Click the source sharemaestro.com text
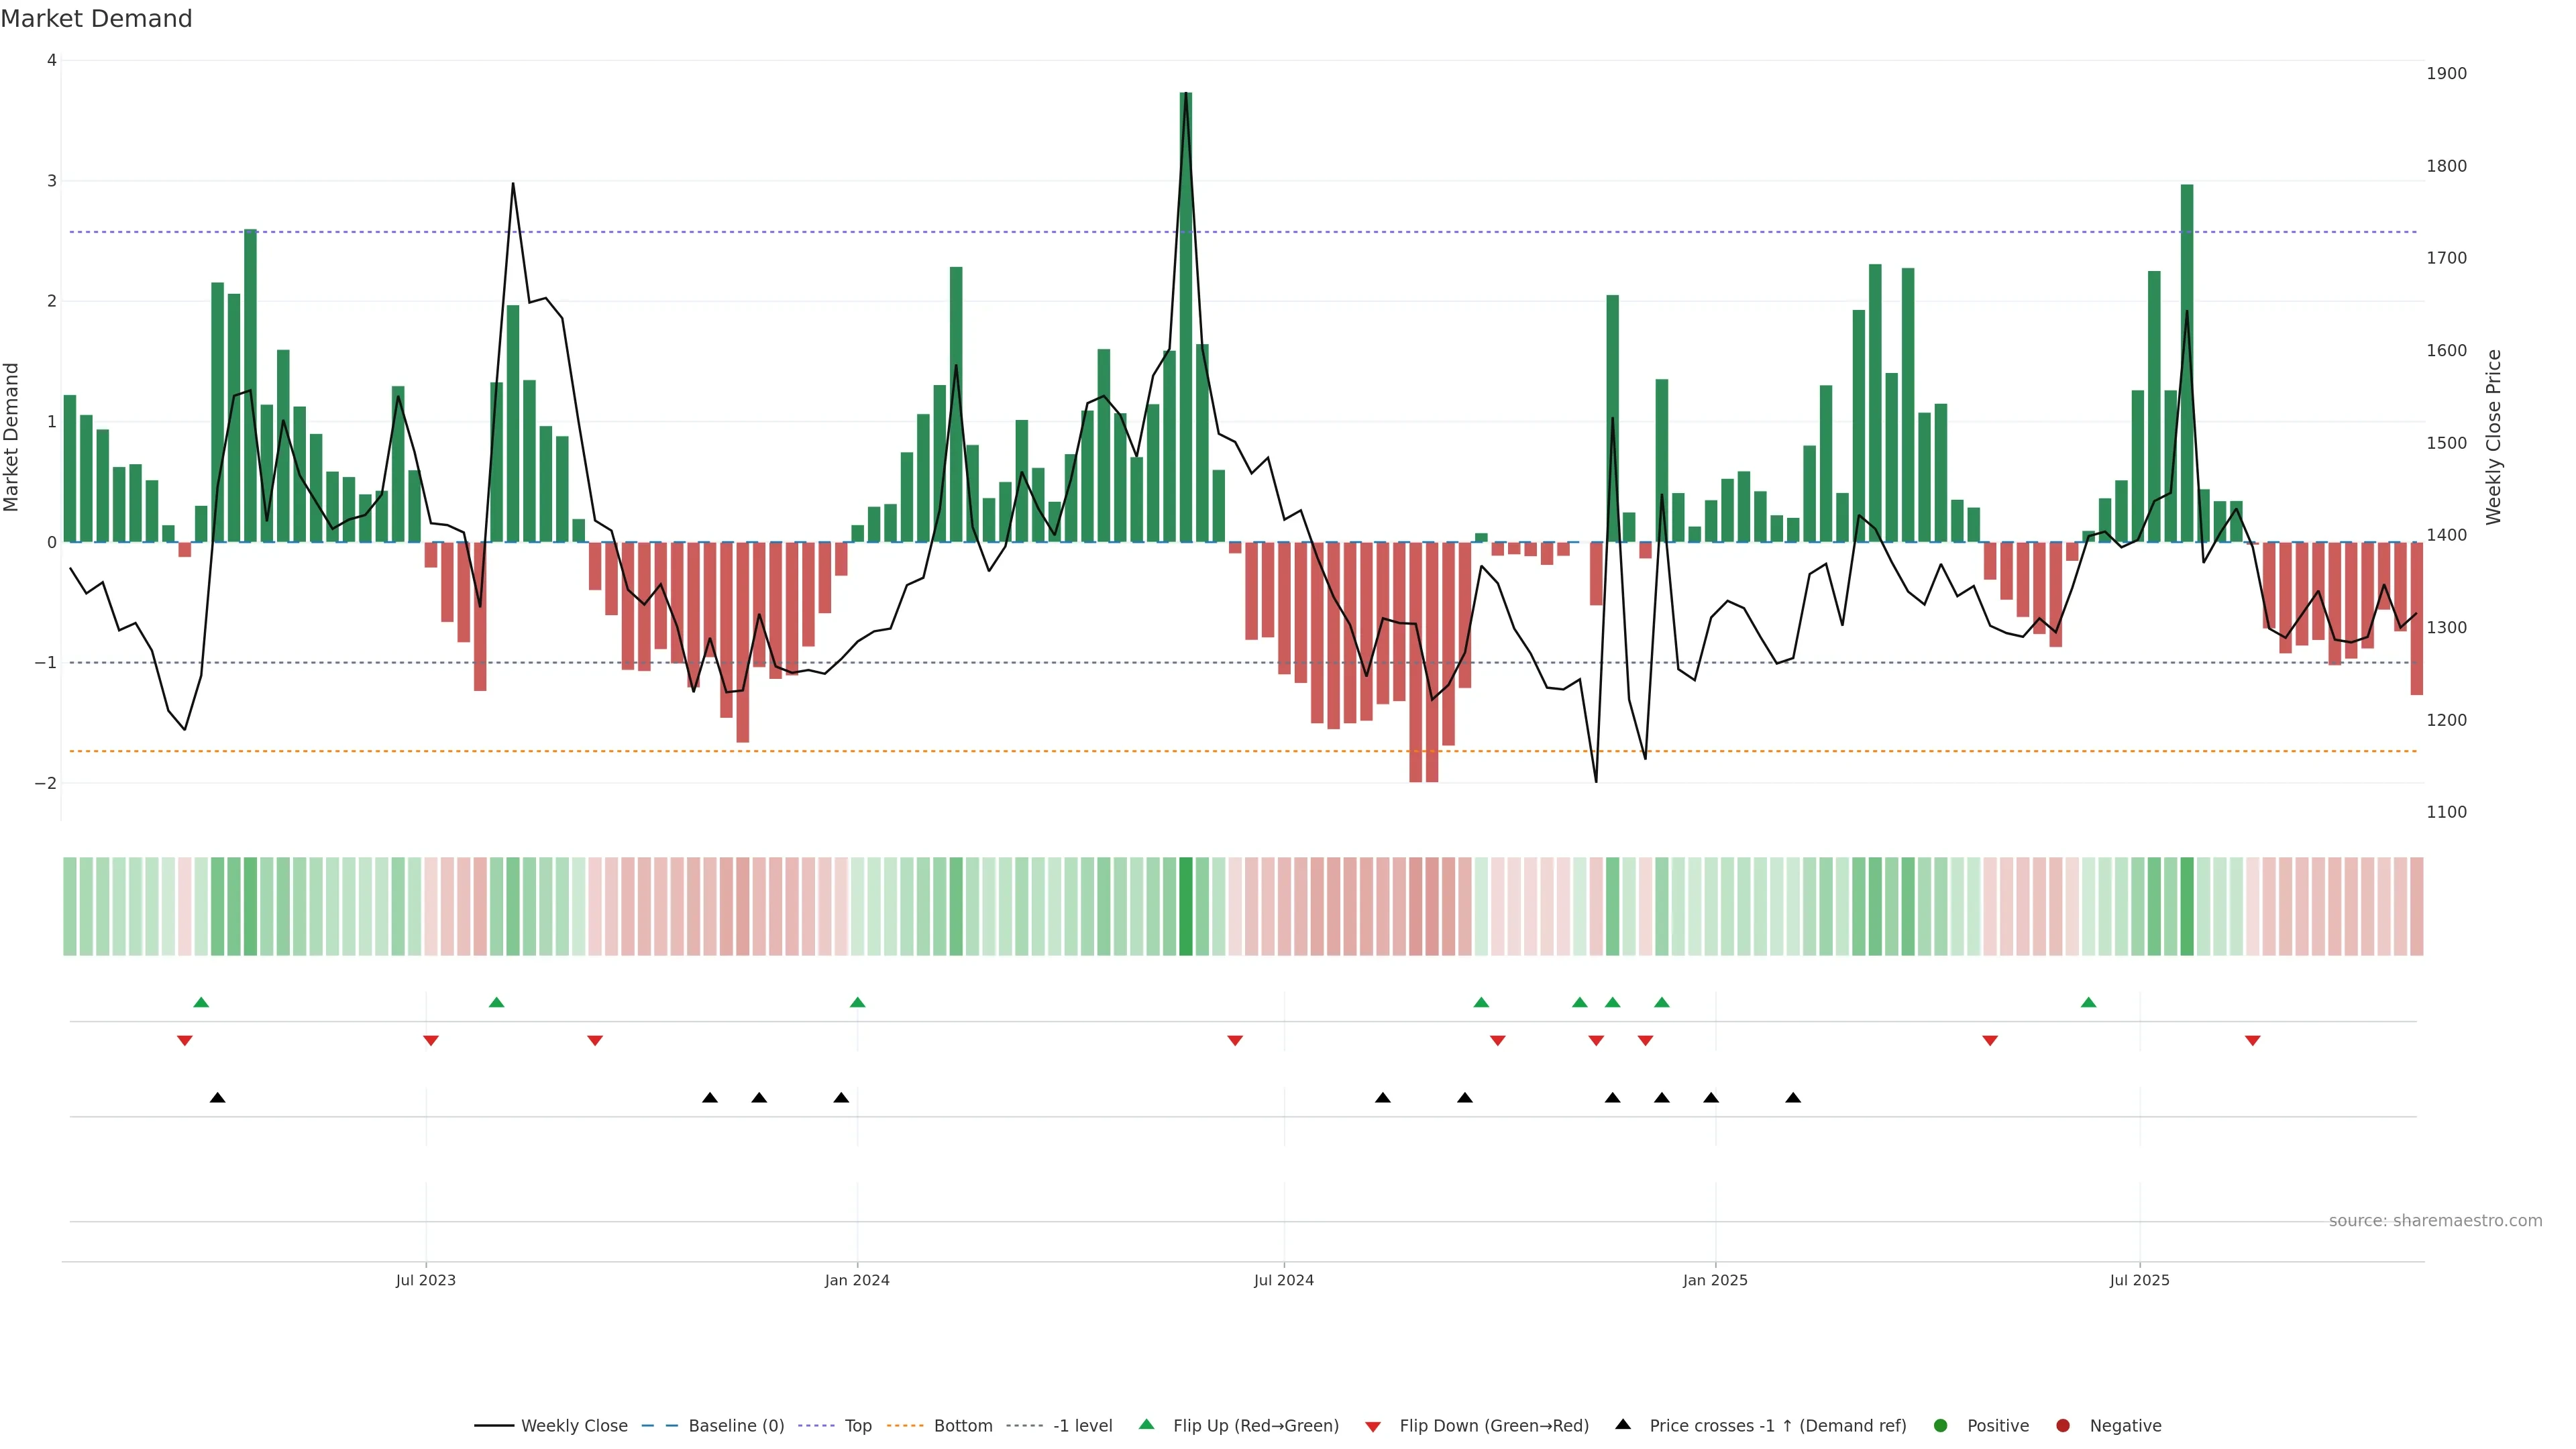The width and height of the screenshot is (2576, 1449). coord(2435,1220)
